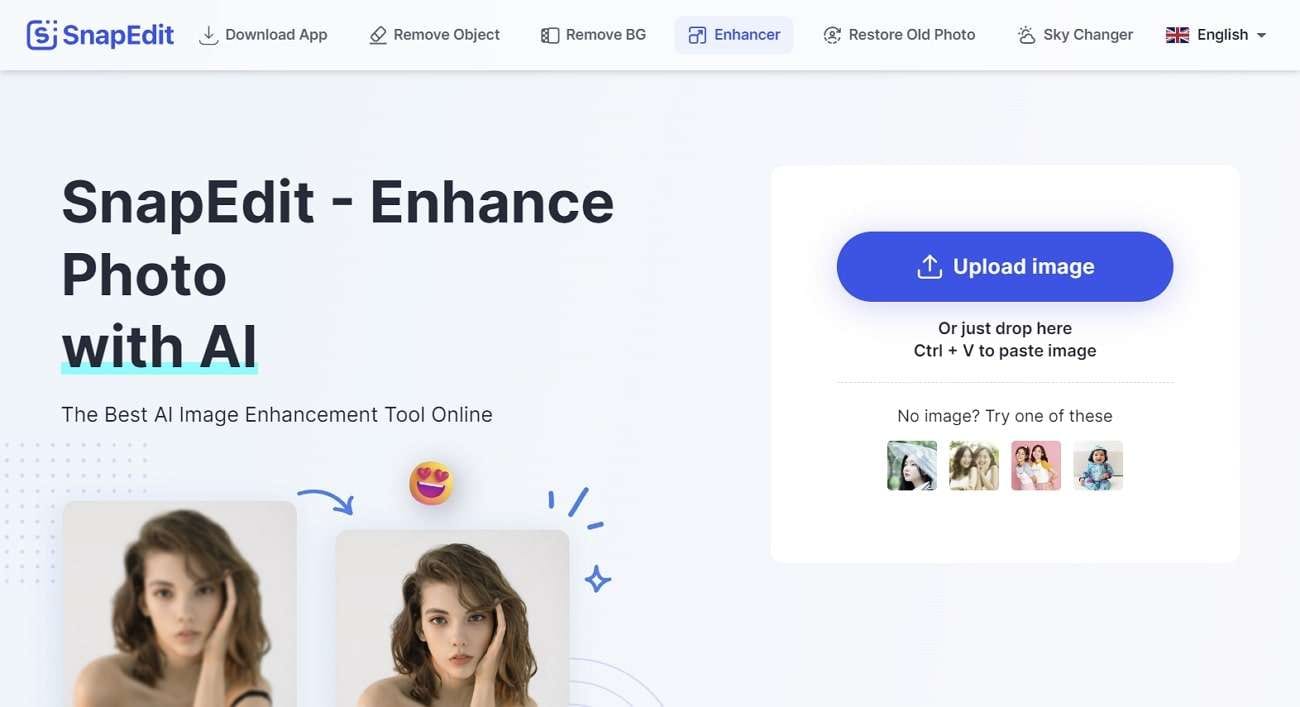Image resolution: width=1300 pixels, height=707 pixels.
Task: Expand the English language dropdown arrow
Action: (1261, 35)
